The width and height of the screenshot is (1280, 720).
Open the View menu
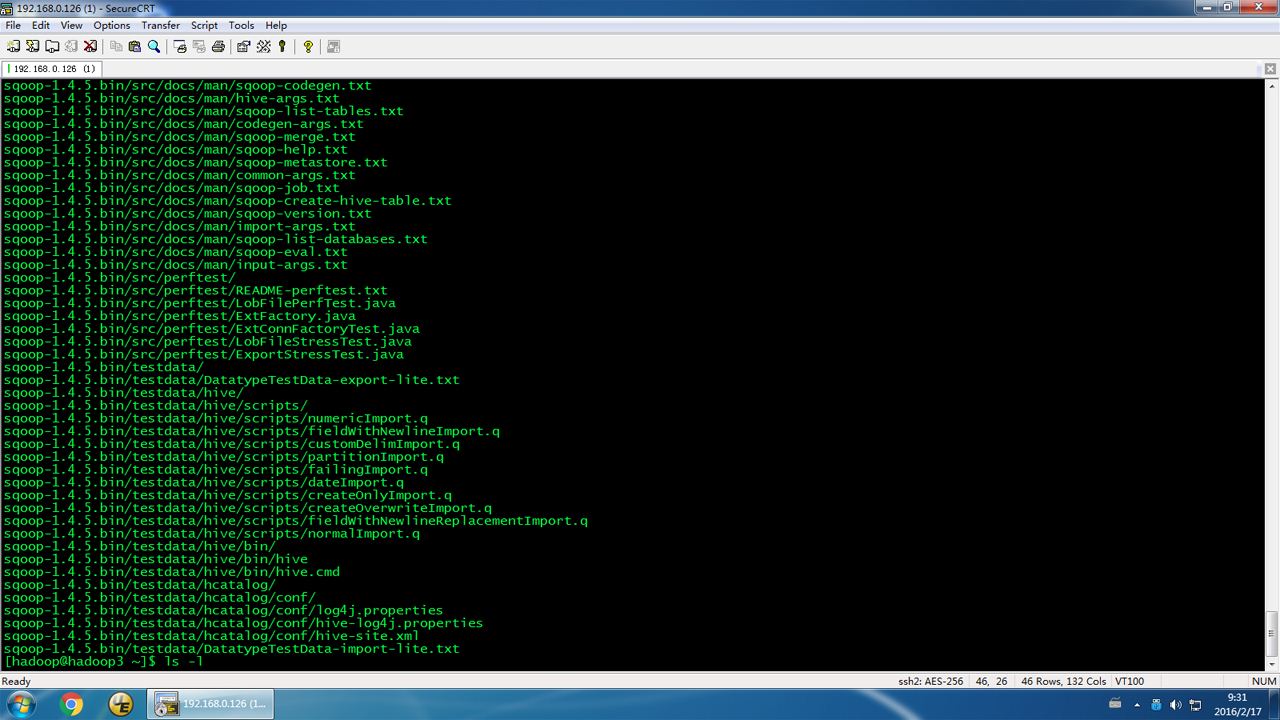click(72, 25)
